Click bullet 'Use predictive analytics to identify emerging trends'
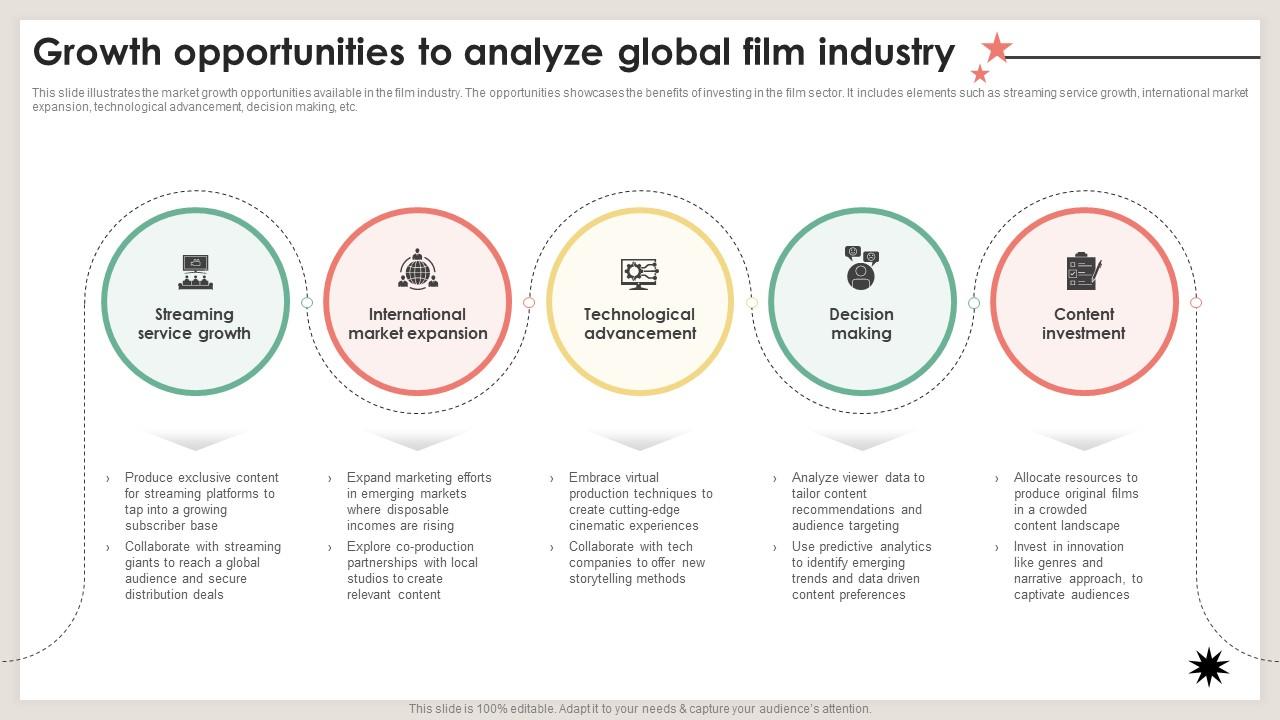Screen dimensions: 1280x720 tap(861, 571)
